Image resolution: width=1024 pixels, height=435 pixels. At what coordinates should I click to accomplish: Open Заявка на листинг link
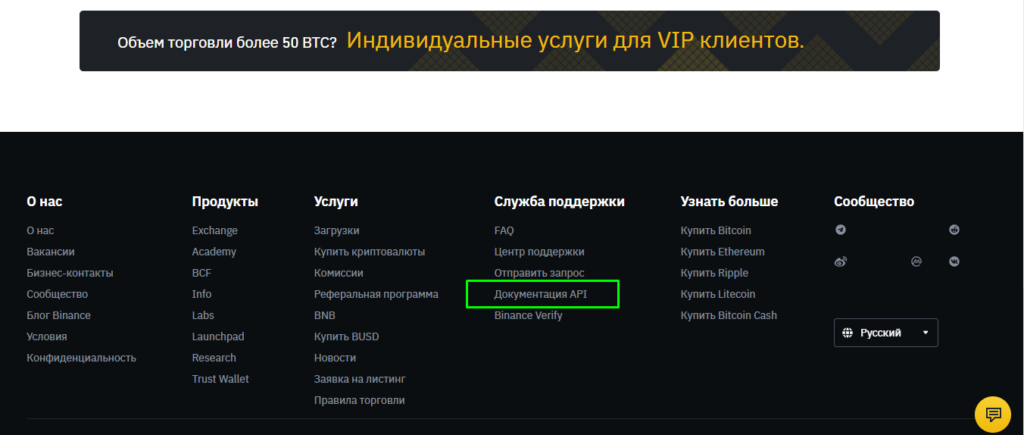[x=360, y=379]
